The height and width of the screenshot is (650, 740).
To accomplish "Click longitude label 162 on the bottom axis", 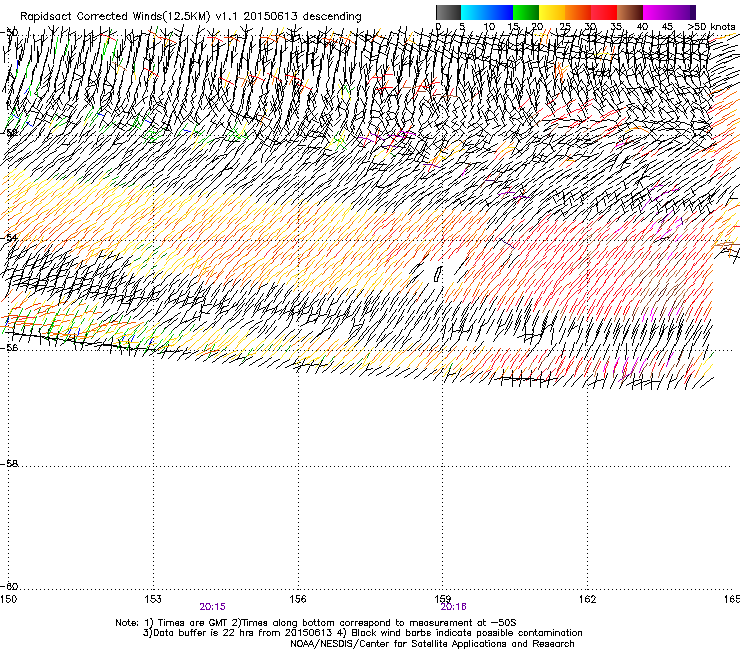I will tap(587, 599).
